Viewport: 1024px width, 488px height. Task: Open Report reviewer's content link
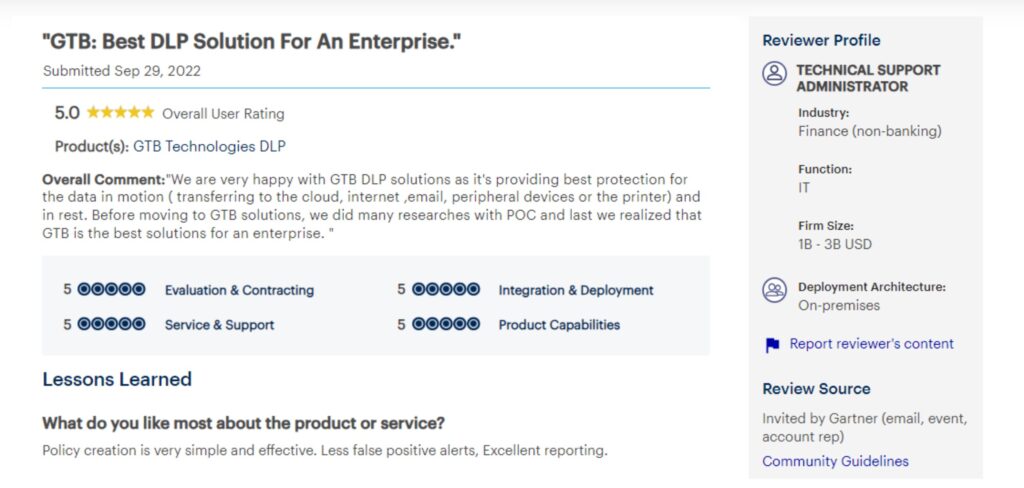(x=871, y=344)
